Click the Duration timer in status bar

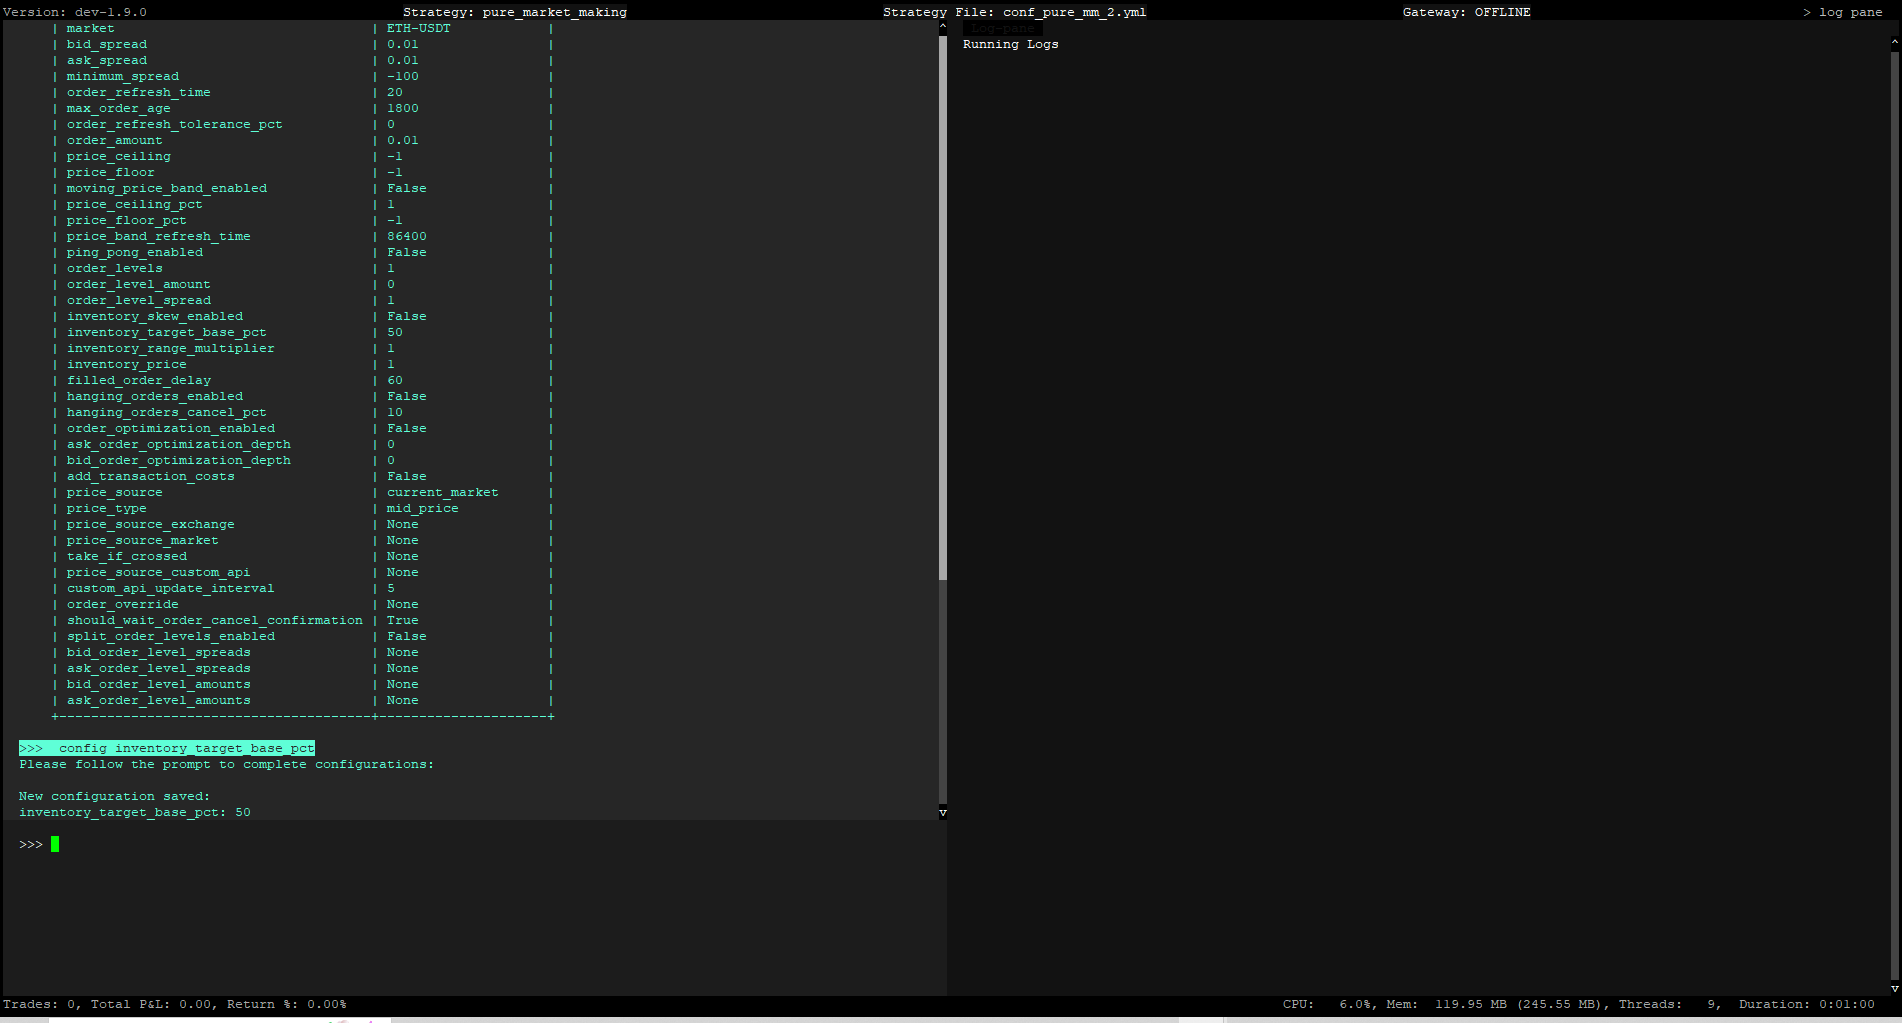click(x=1806, y=1003)
